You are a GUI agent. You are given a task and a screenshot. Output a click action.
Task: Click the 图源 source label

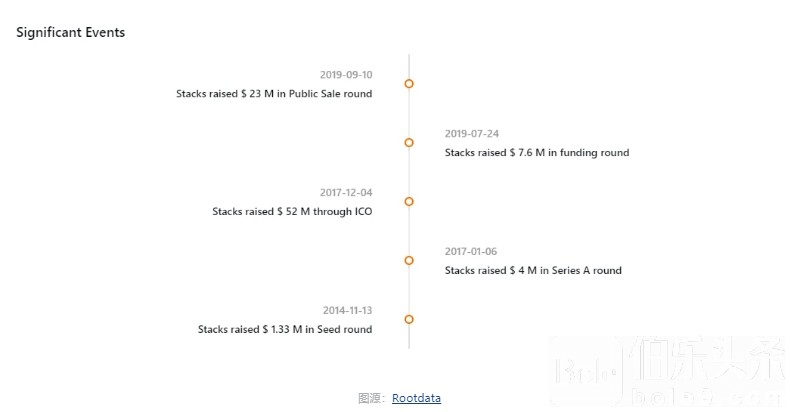click(370, 398)
